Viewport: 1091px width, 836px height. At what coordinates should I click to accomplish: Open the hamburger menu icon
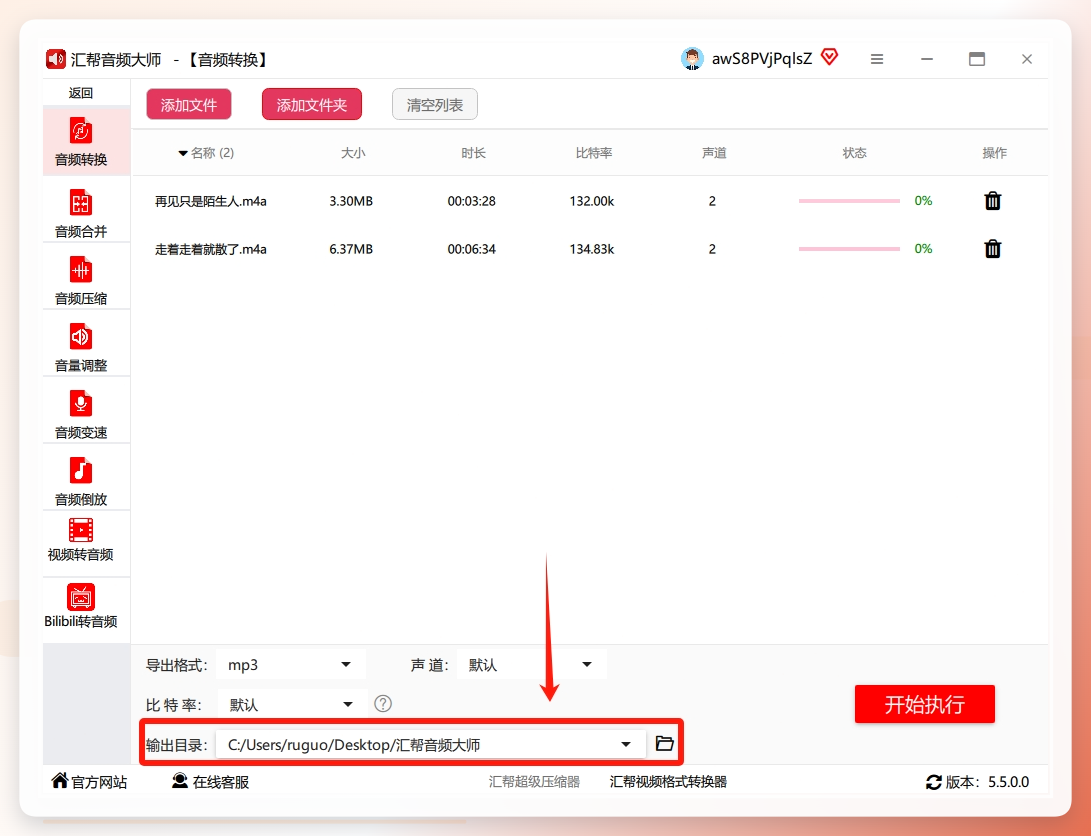point(877,60)
